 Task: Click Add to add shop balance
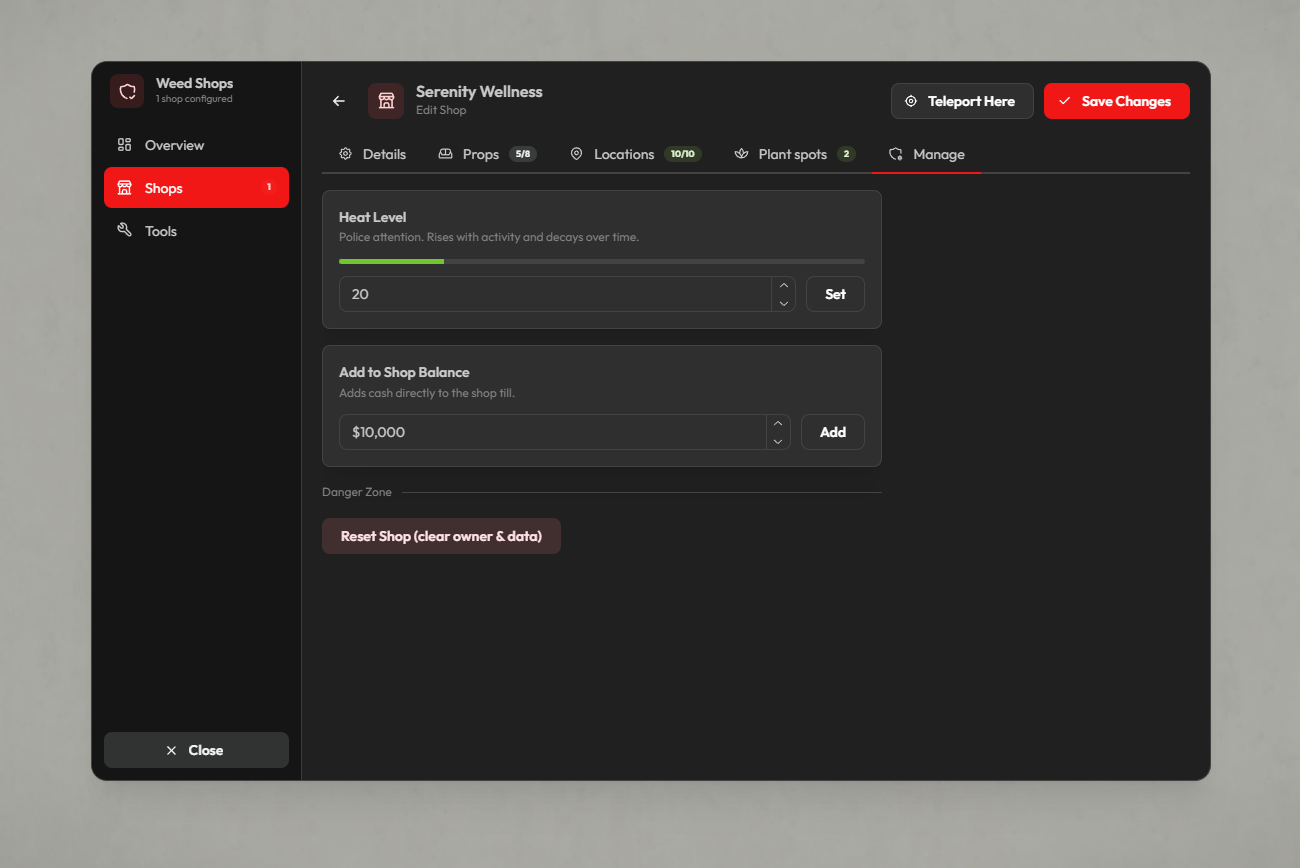(x=833, y=432)
